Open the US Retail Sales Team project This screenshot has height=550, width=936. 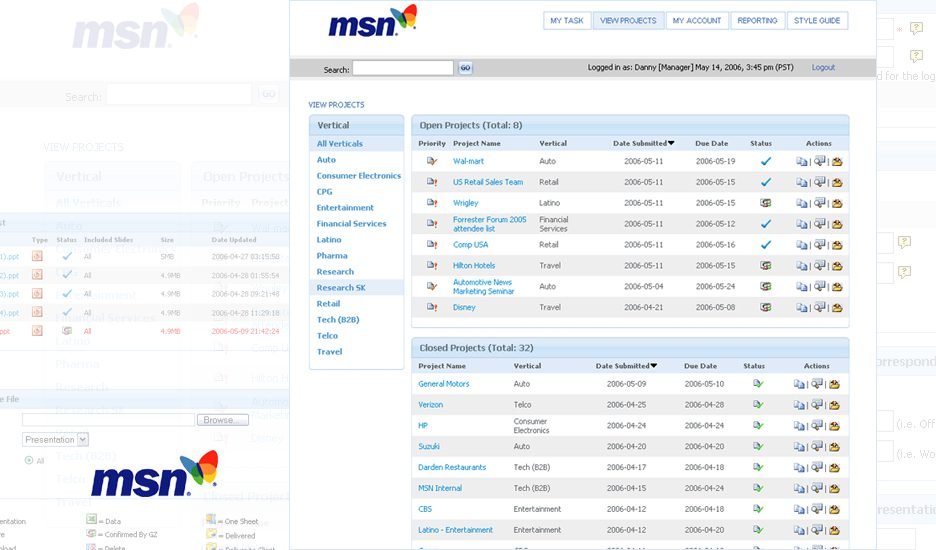[488, 182]
